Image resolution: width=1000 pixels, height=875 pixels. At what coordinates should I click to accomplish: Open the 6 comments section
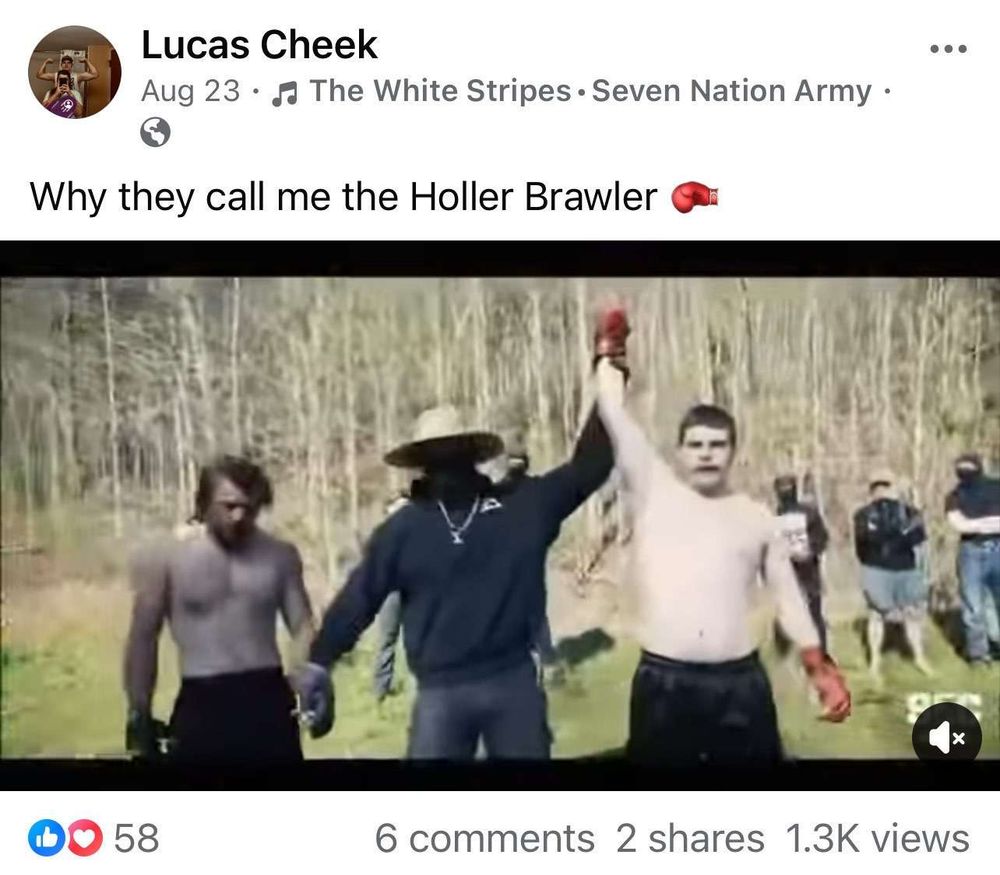coord(485,838)
